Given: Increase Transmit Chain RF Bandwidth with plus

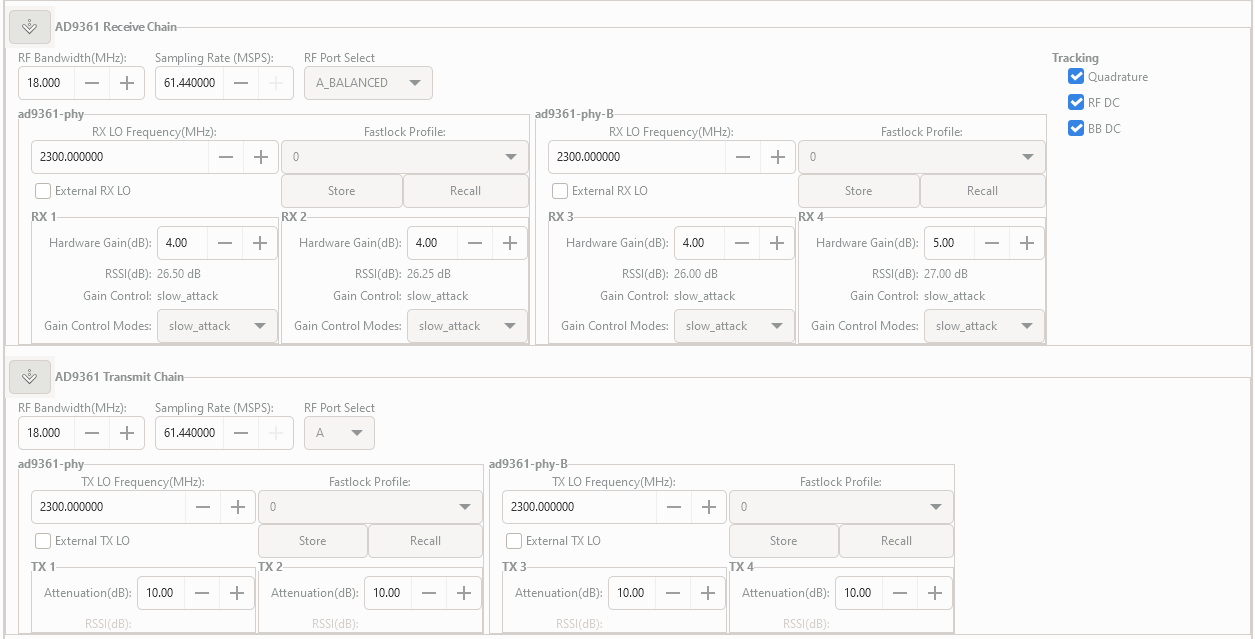Looking at the screenshot, I should pos(126,433).
